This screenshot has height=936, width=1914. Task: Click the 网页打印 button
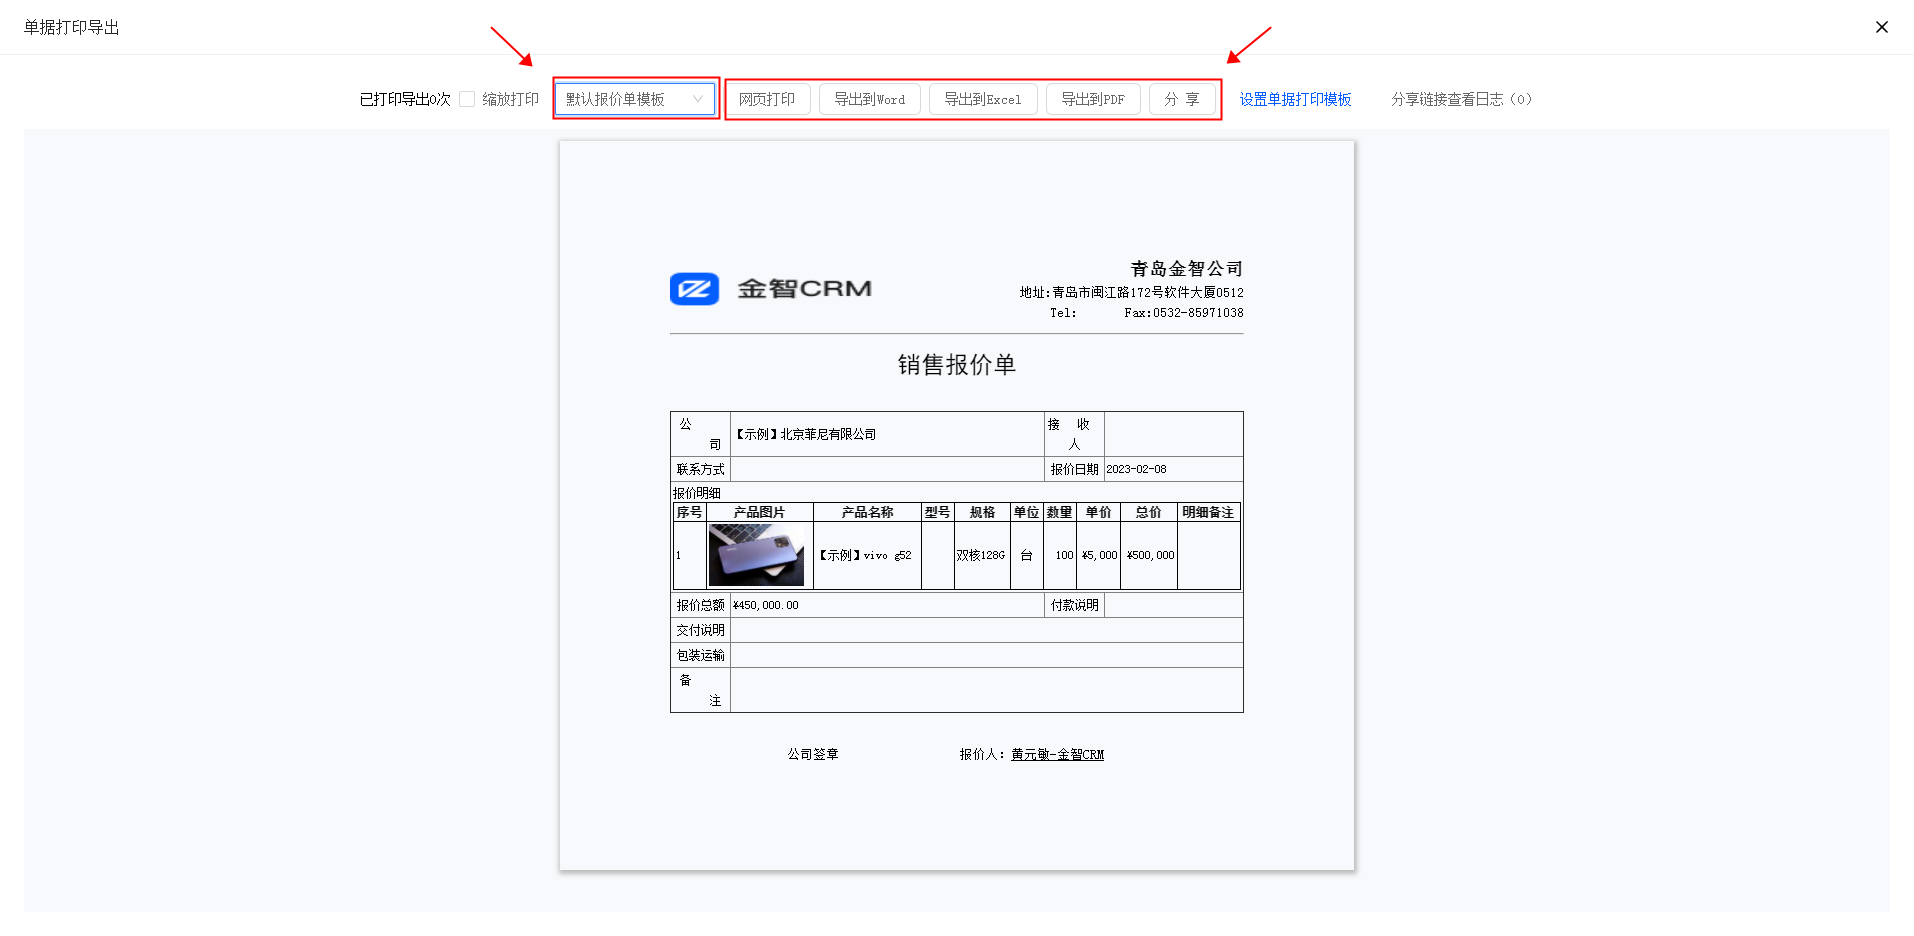pyautogui.click(x=767, y=99)
